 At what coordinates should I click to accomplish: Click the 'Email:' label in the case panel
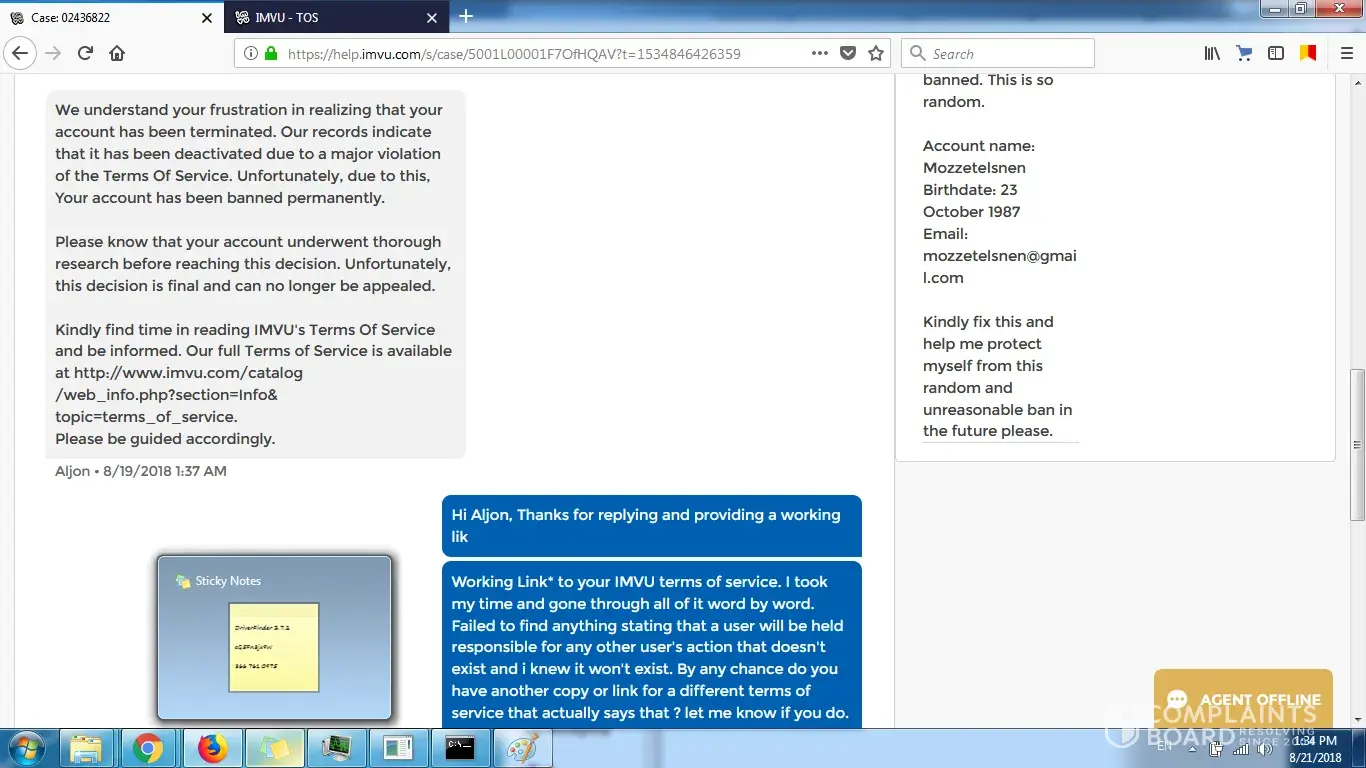tap(945, 234)
